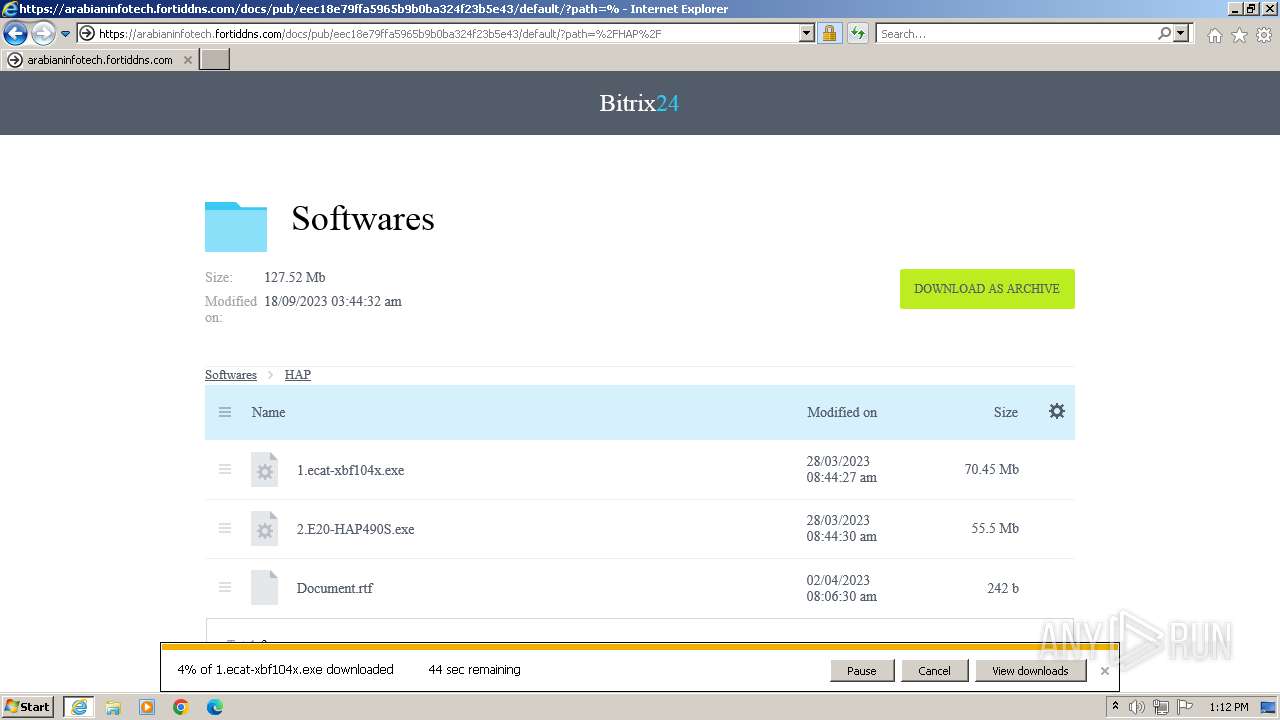Click the View downloads button
The height and width of the screenshot is (720, 1280).
[x=1030, y=671]
